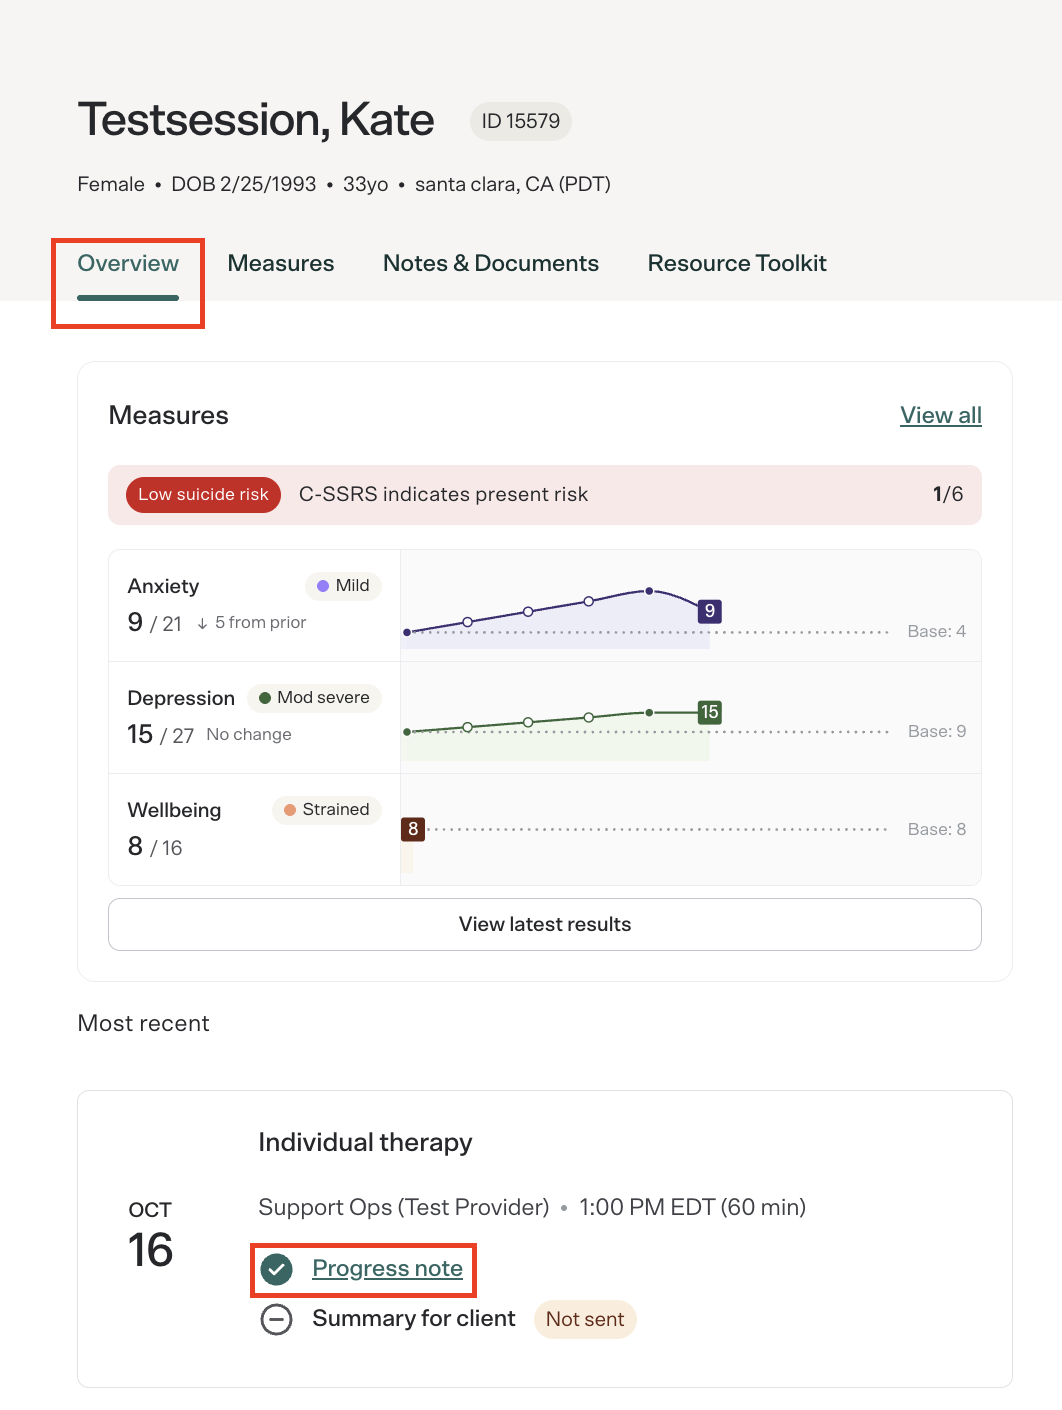The height and width of the screenshot is (1410, 1062).
Task: Switch to the Measures tab
Action: pyautogui.click(x=281, y=264)
